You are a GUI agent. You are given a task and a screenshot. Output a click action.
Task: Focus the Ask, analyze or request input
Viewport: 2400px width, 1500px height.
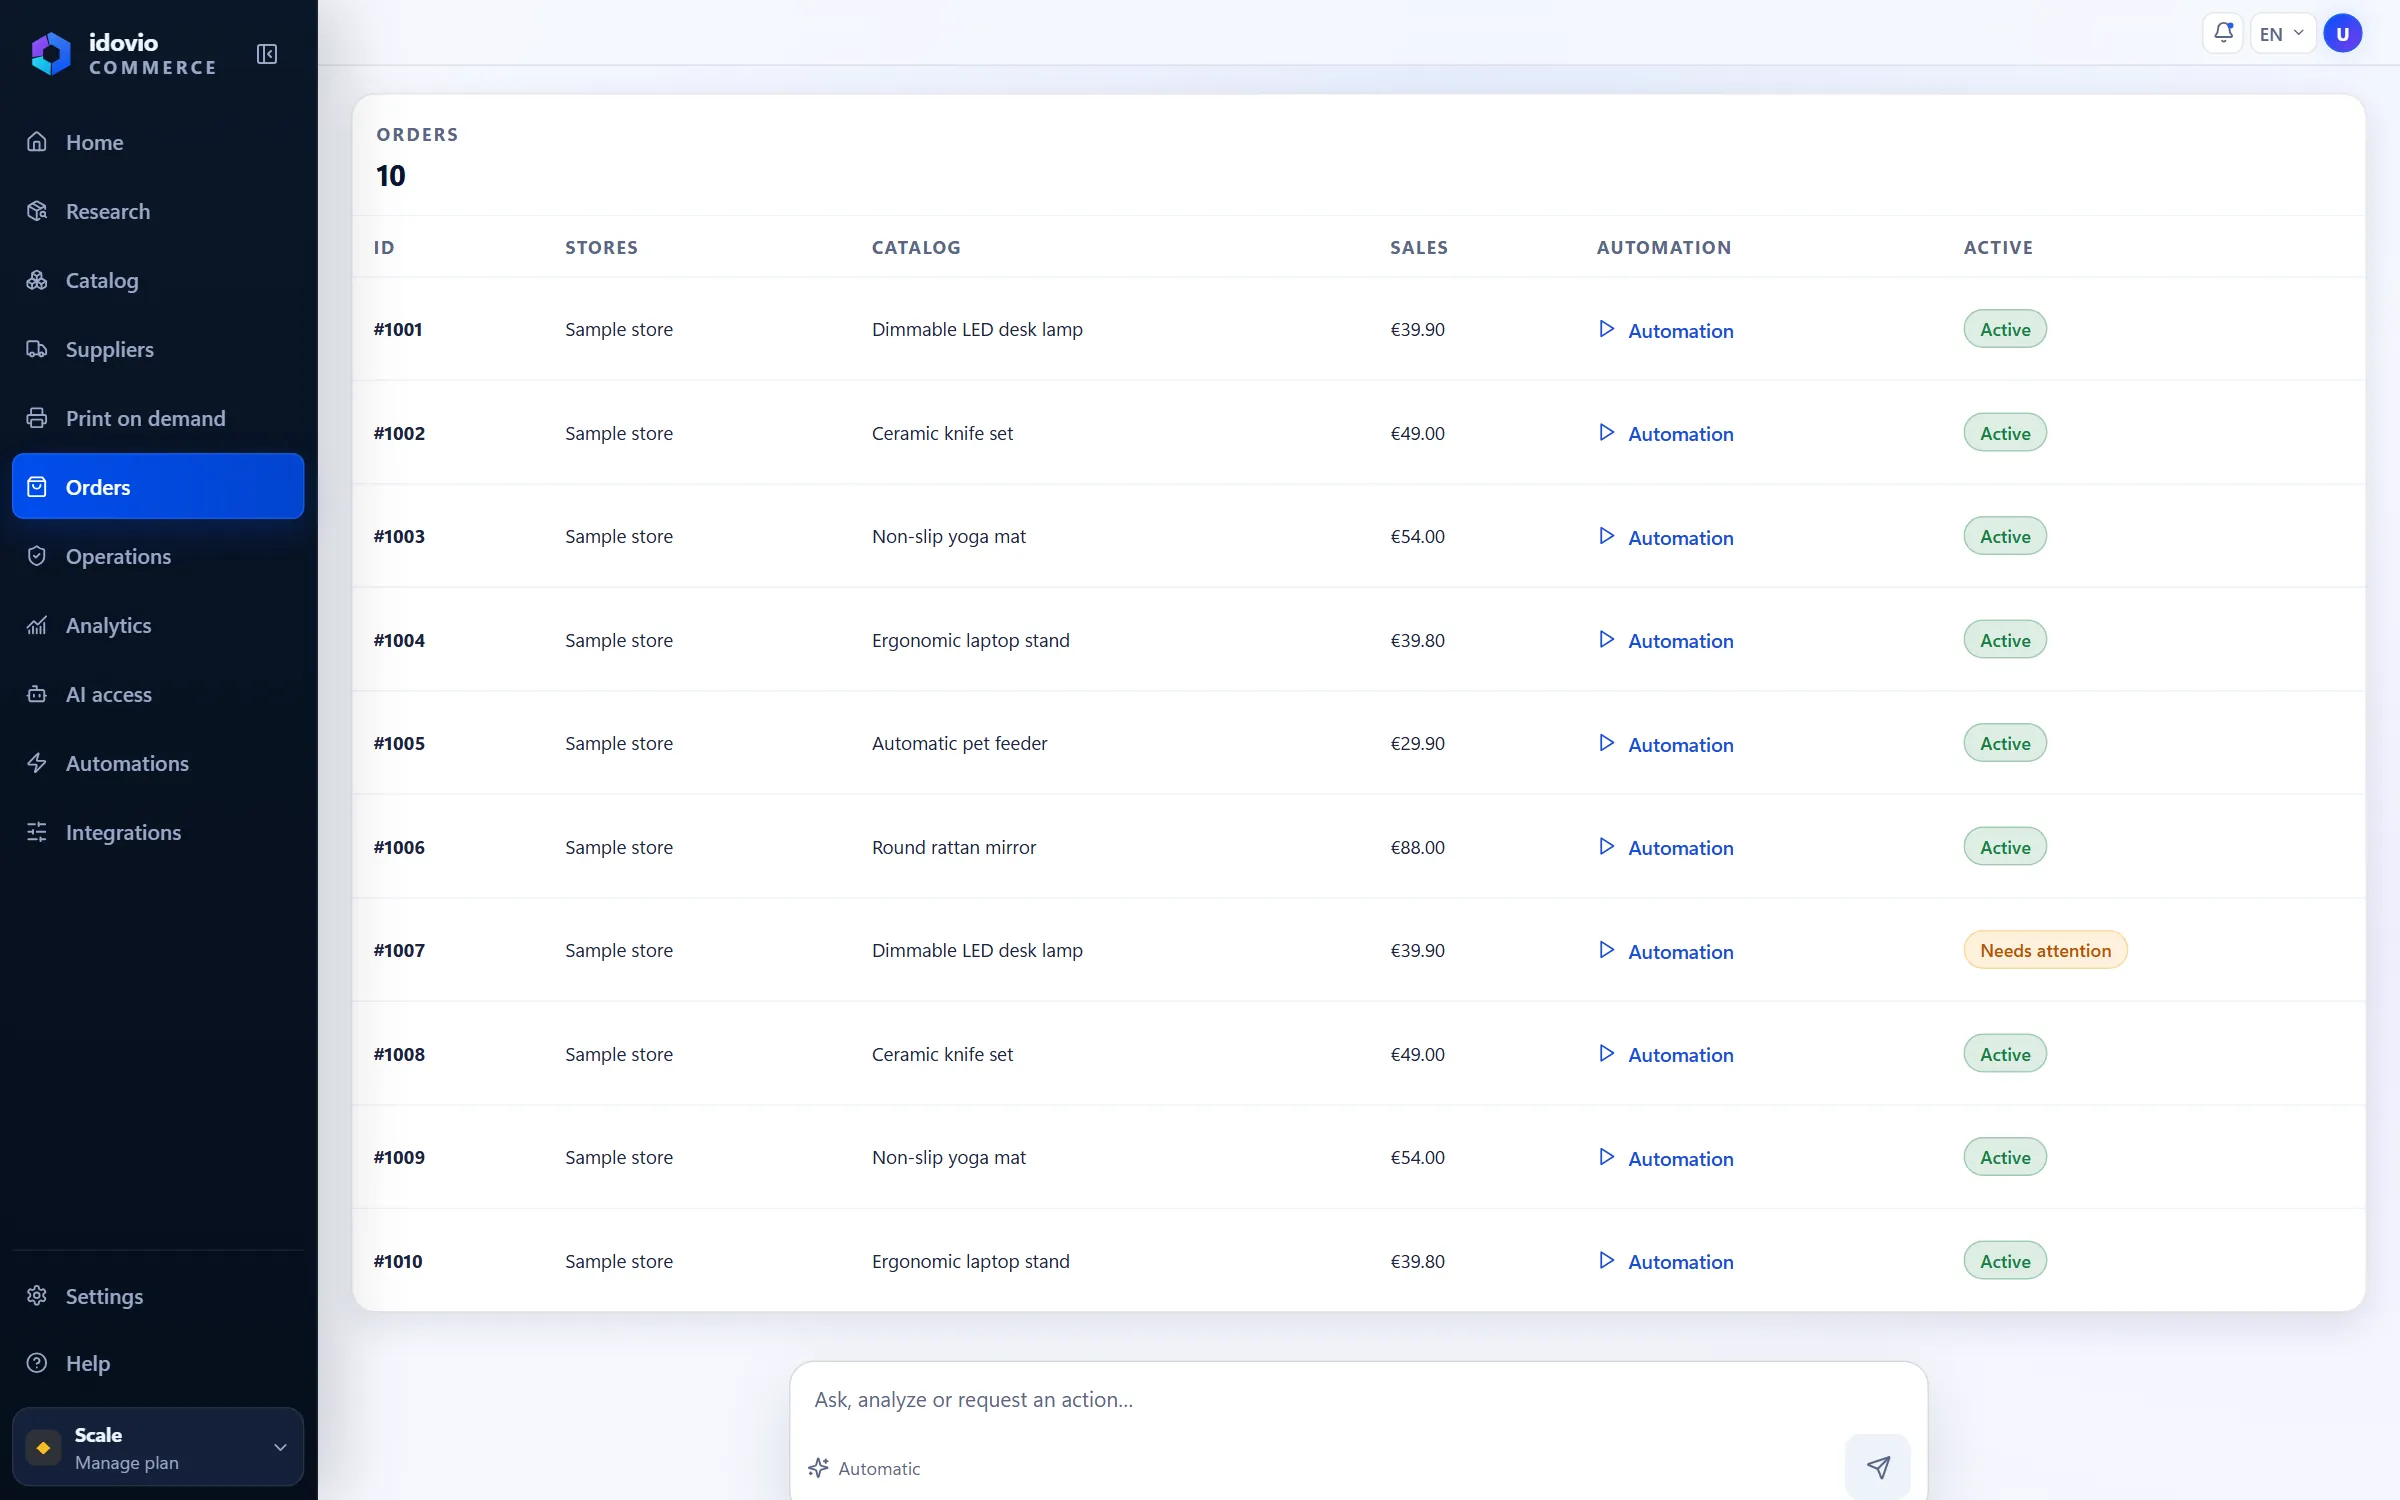[x=1358, y=1400]
